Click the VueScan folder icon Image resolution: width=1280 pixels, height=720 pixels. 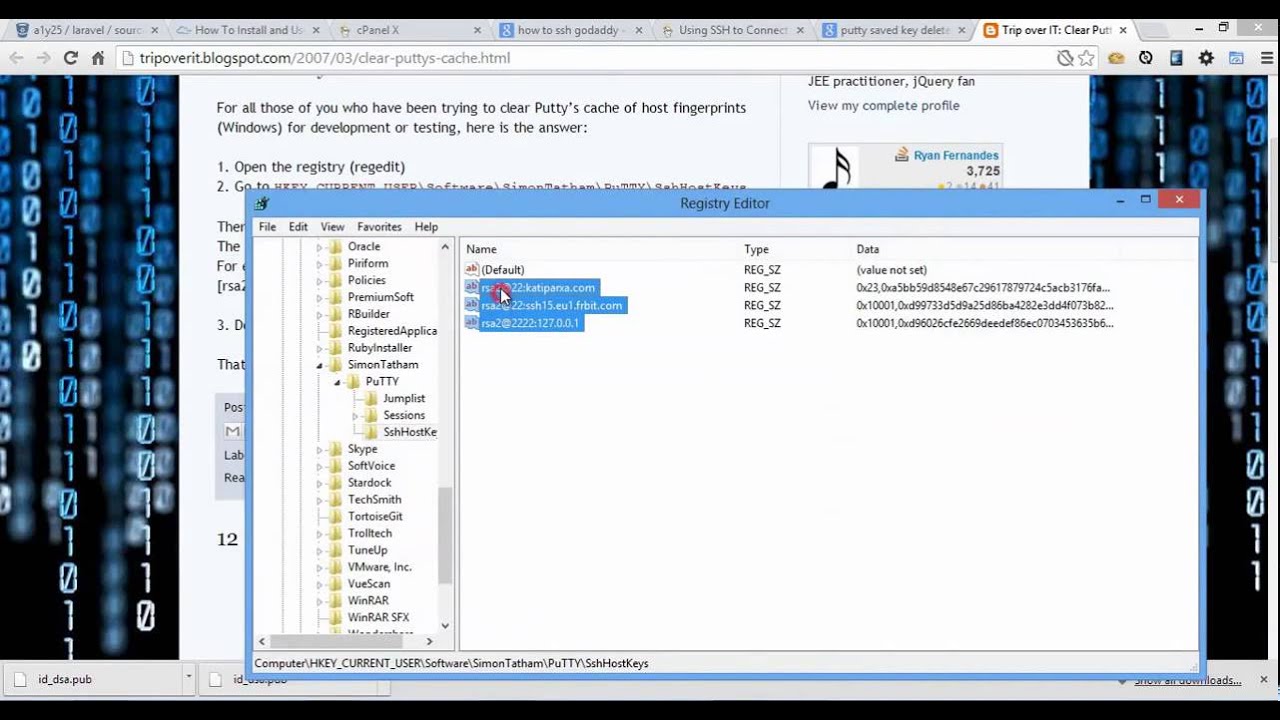[336, 584]
